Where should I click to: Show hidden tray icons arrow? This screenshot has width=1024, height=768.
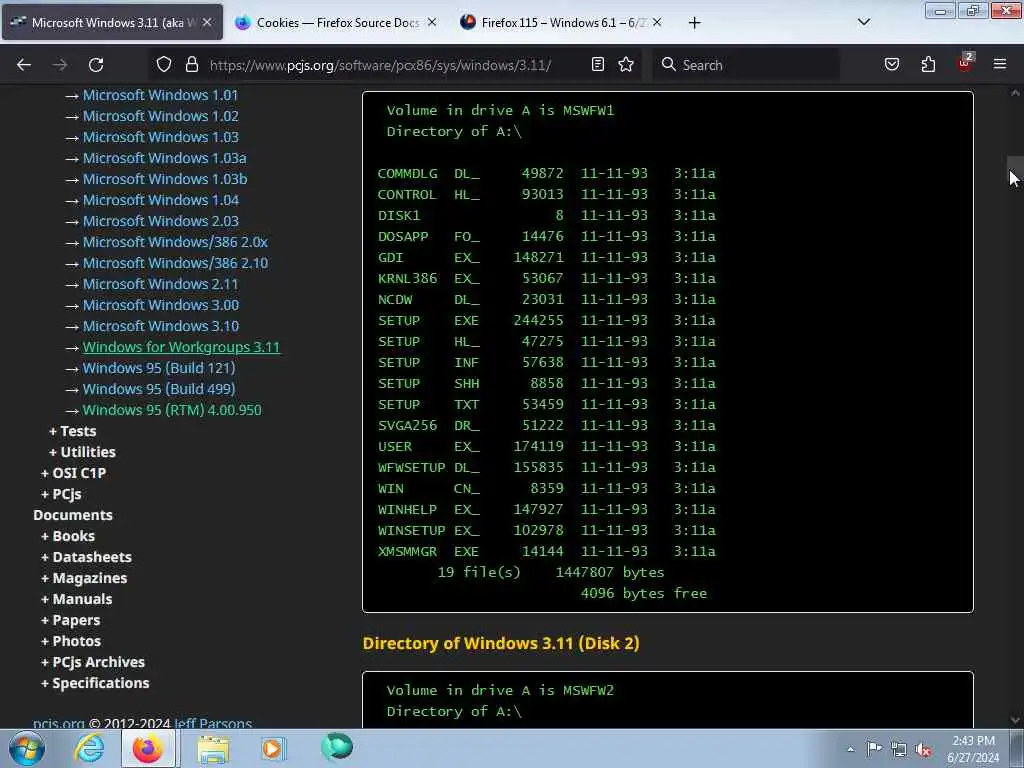pos(850,749)
